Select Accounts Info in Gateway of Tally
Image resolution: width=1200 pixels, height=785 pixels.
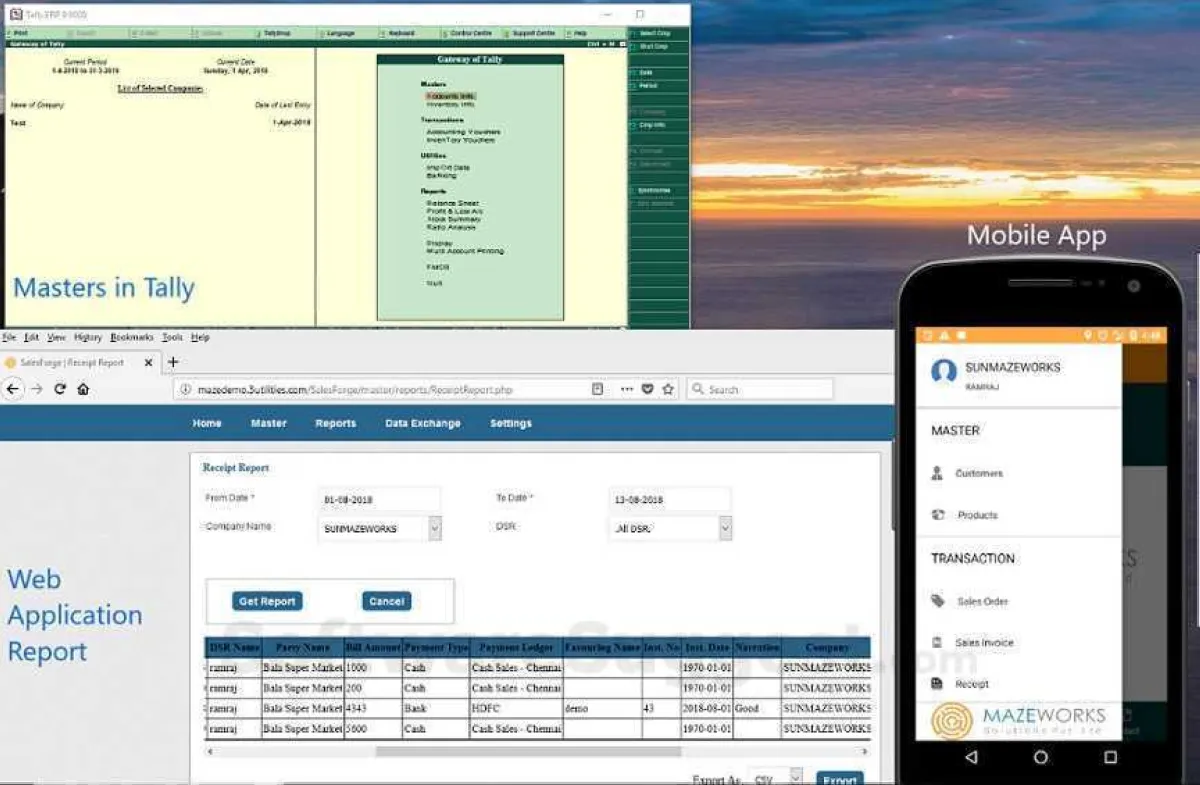tap(450, 96)
